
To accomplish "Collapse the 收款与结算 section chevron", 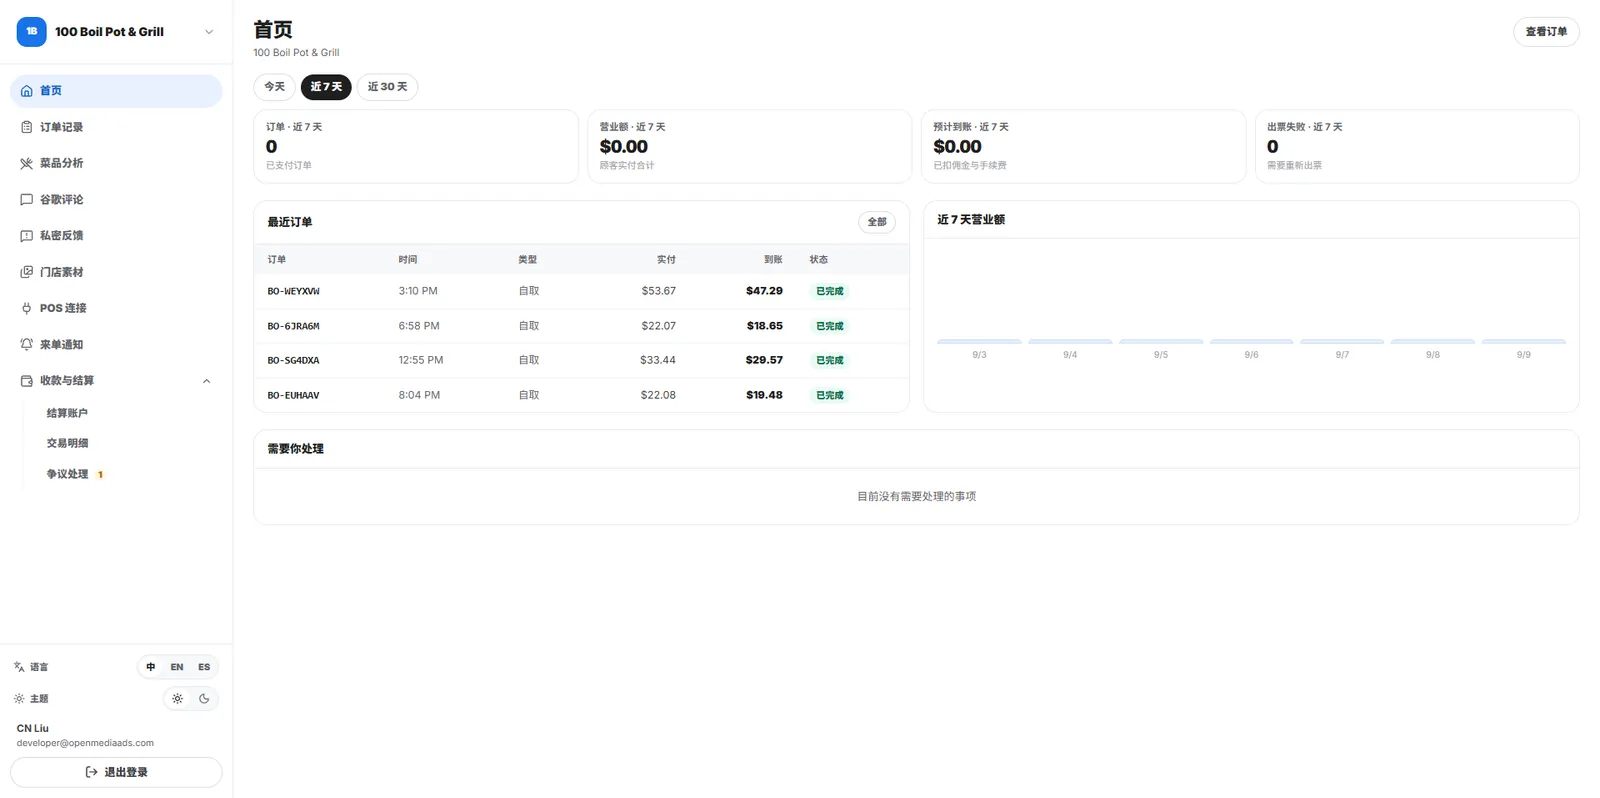I will coord(207,381).
